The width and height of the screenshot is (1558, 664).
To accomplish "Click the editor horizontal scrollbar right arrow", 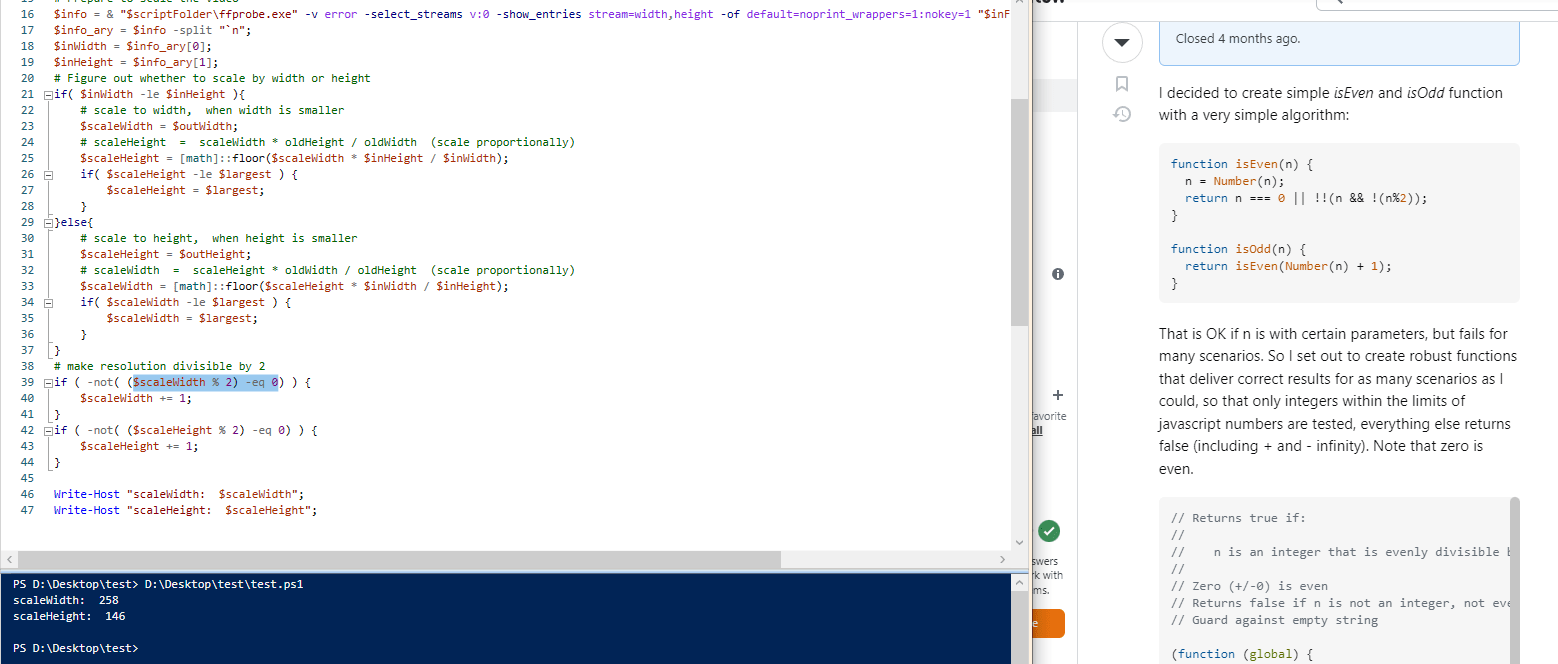I will click(1004, 557).
